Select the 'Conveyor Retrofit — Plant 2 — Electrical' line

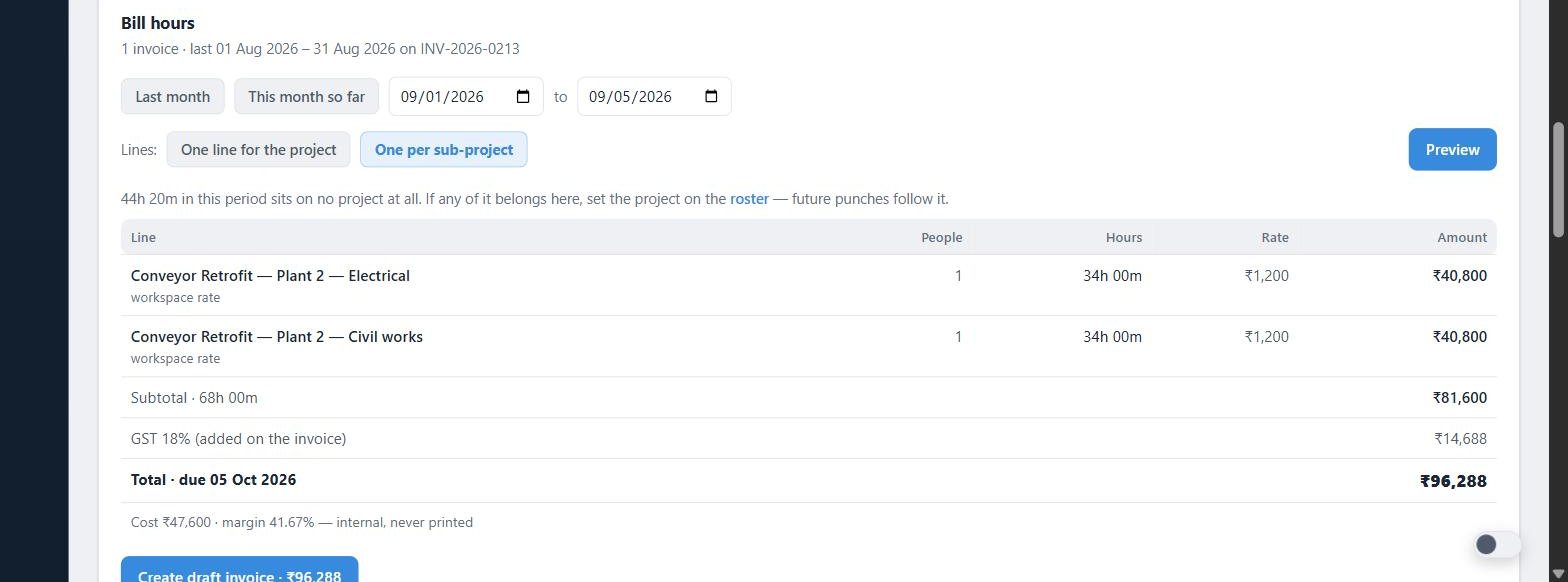[270, 276]
